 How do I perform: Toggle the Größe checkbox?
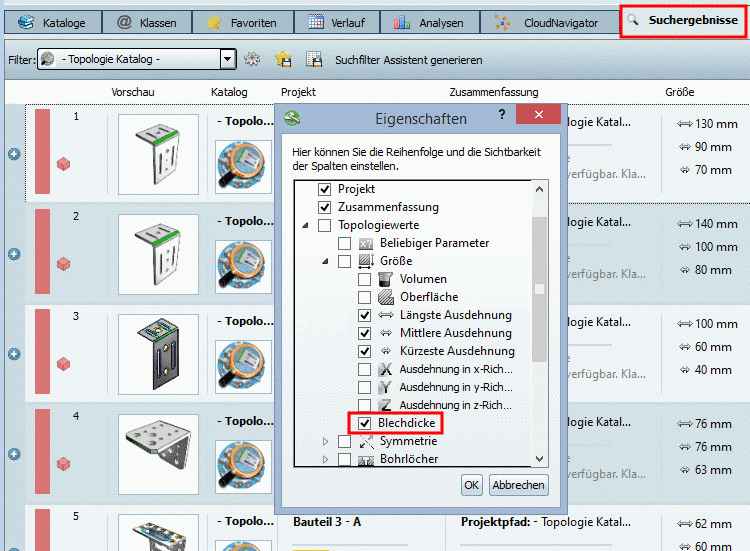(344, 261)
